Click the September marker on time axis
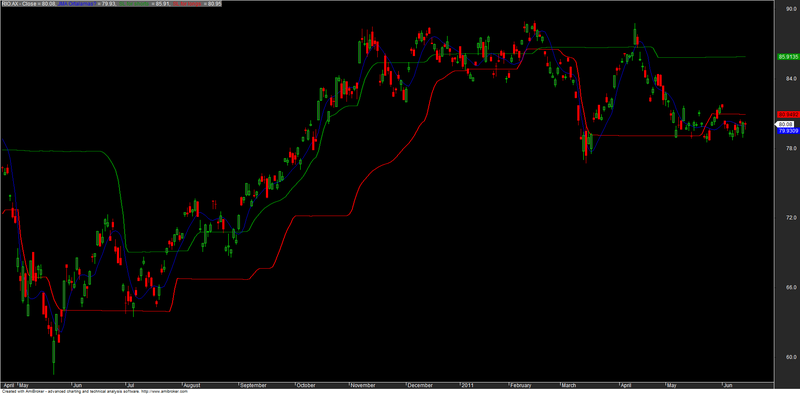The image size is (800, 394). coord(253,385)
